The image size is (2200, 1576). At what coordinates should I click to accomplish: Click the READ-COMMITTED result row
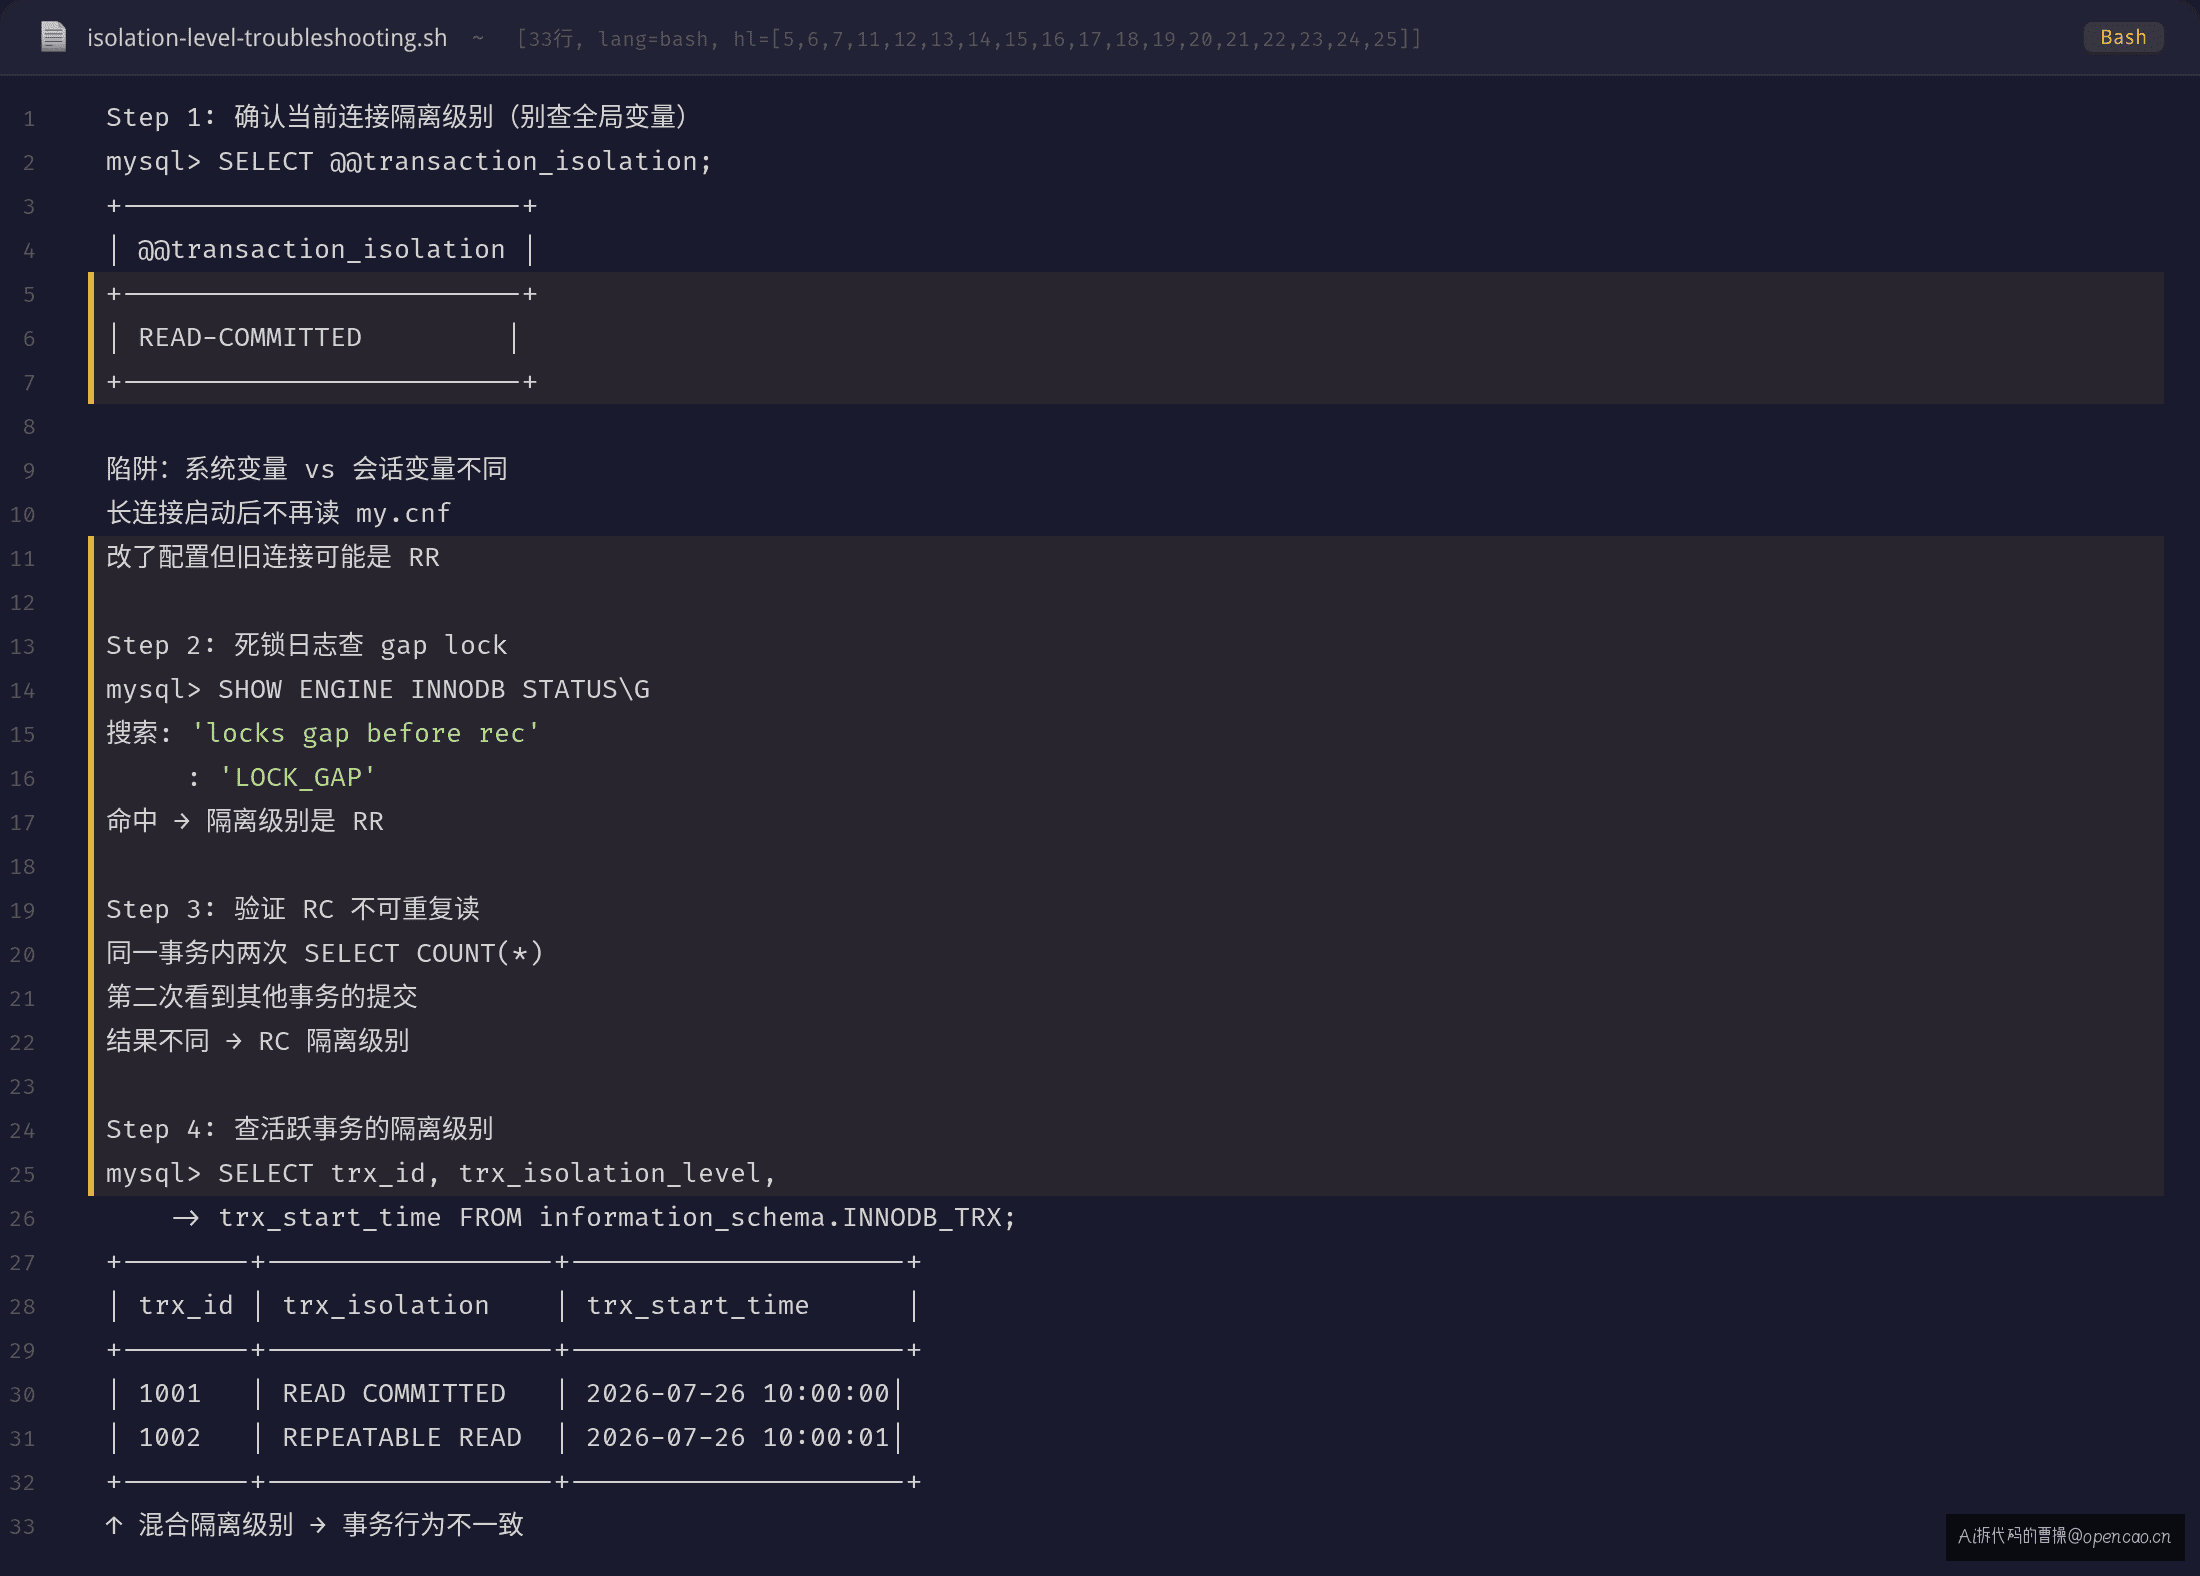(313, 338)
